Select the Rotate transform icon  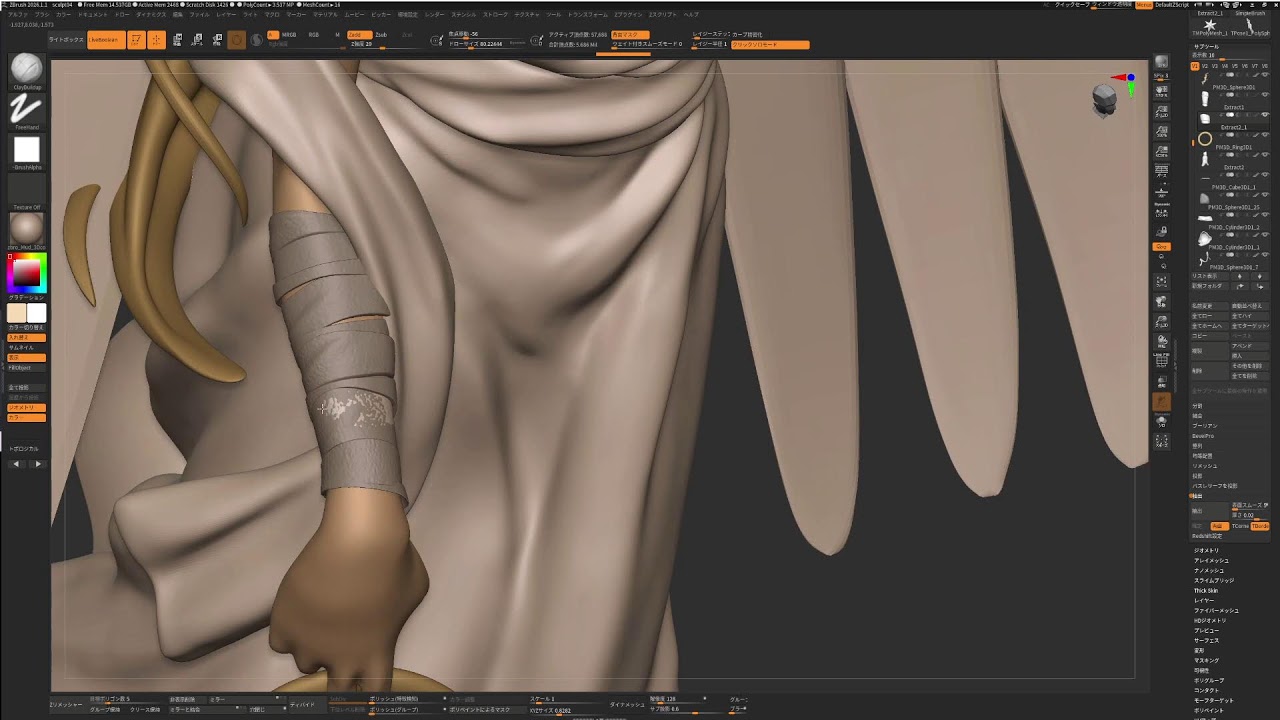[217, 40]
